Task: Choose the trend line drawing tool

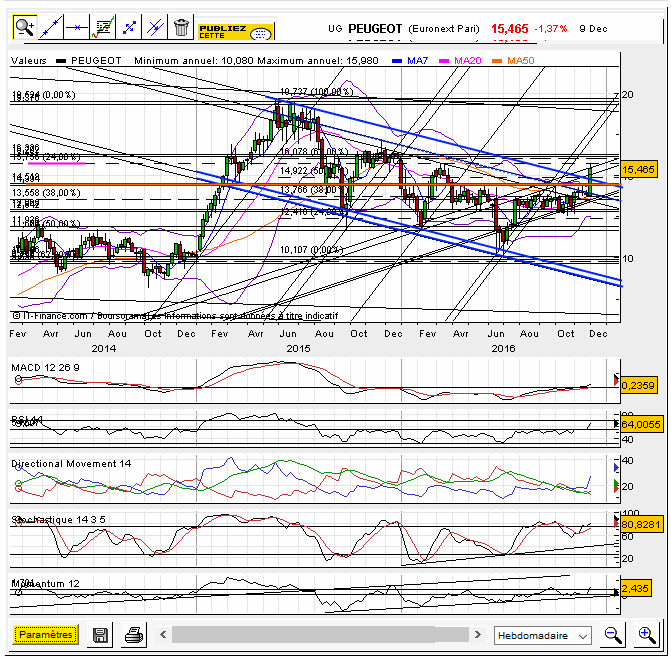Action: click(51, 27)
